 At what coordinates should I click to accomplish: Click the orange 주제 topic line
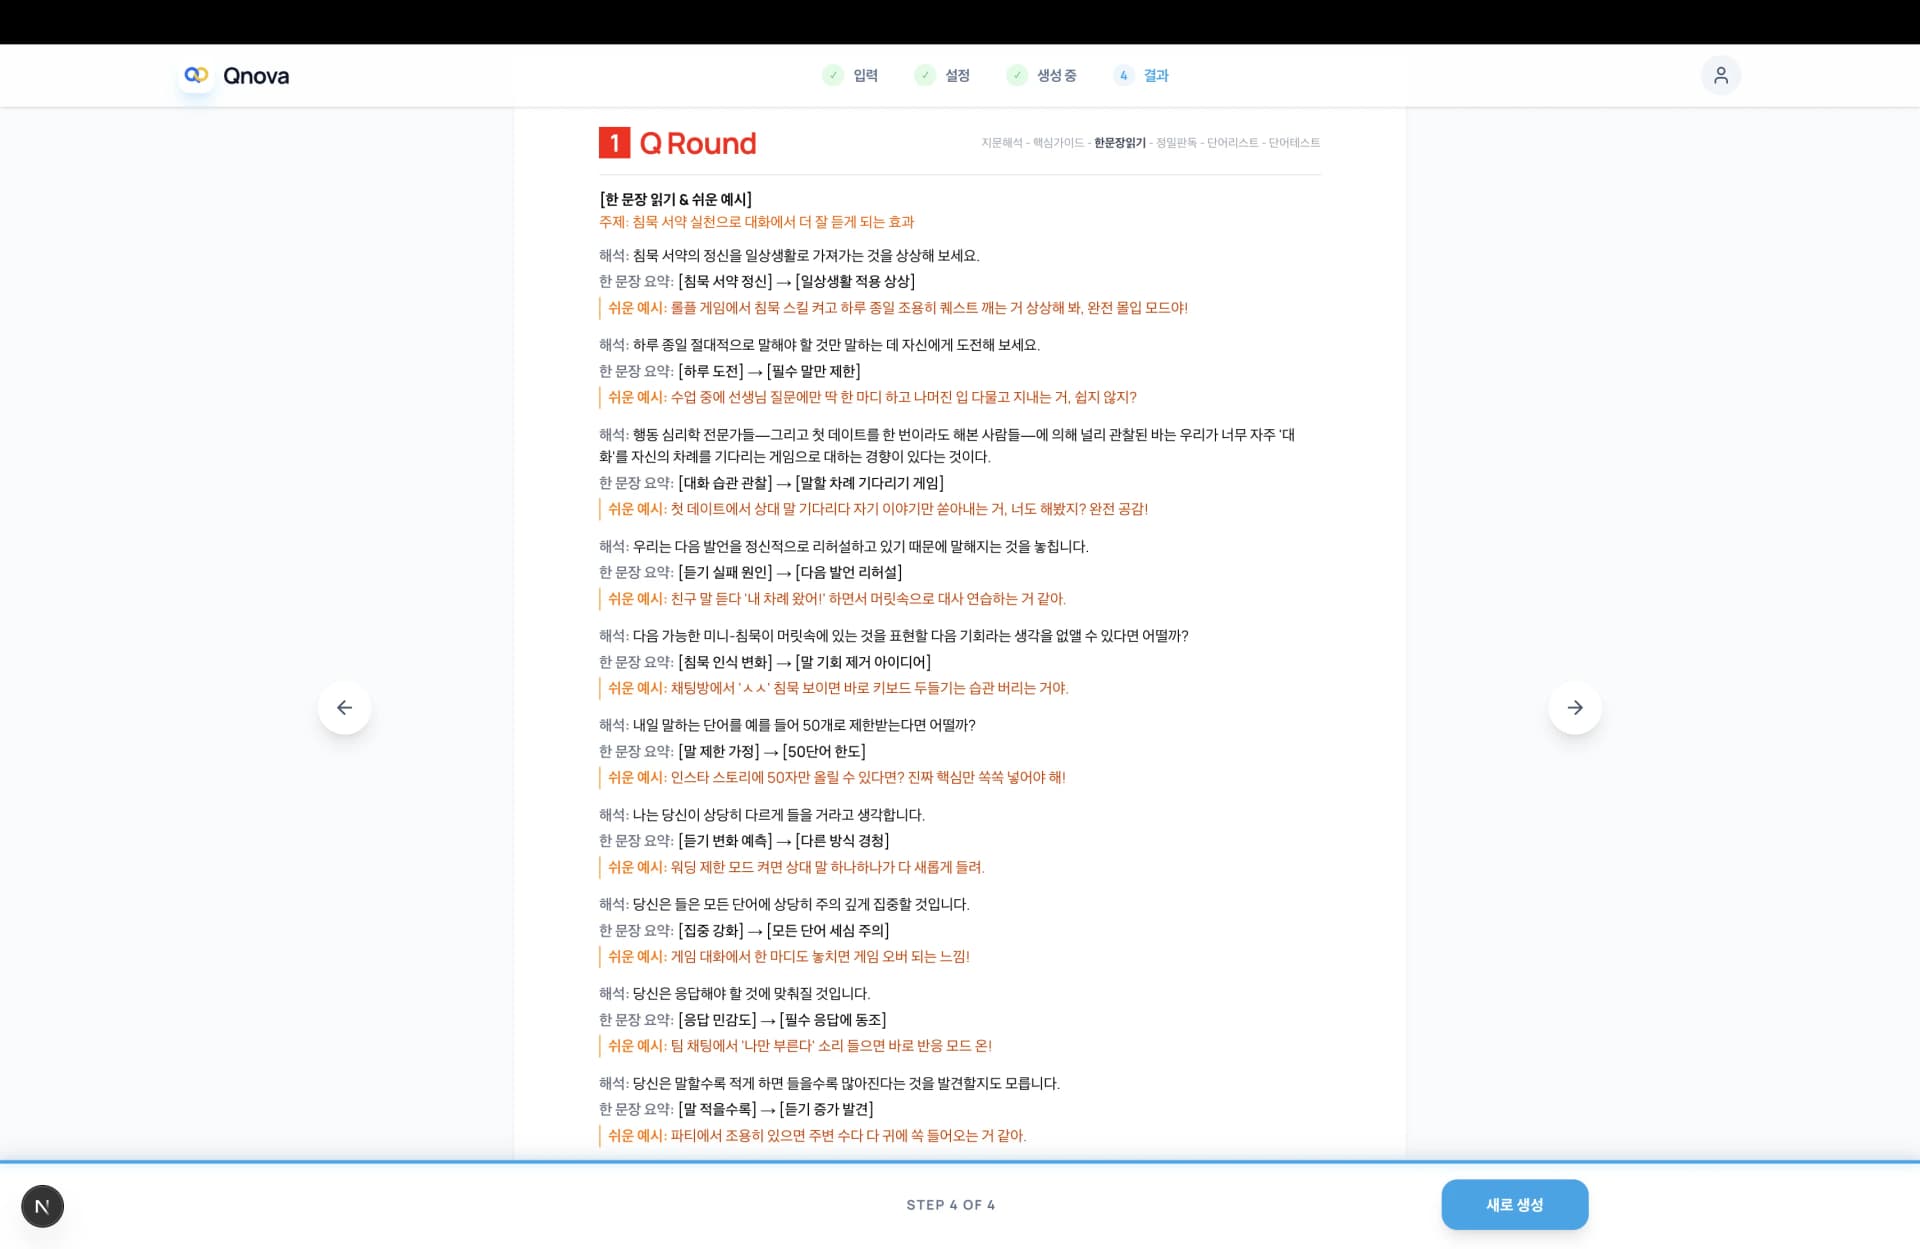pos(756,222)
